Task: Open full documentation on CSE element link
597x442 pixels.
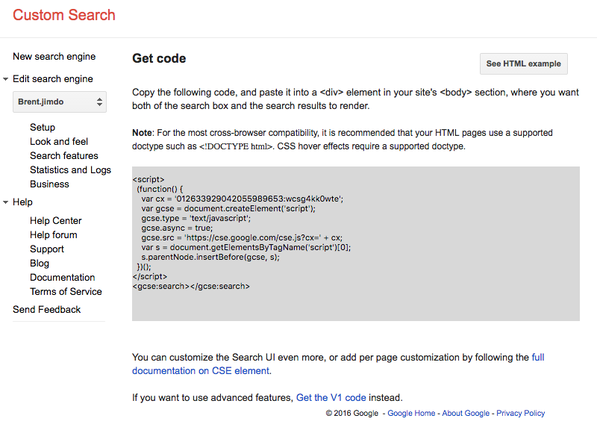Action: (338, 364)
